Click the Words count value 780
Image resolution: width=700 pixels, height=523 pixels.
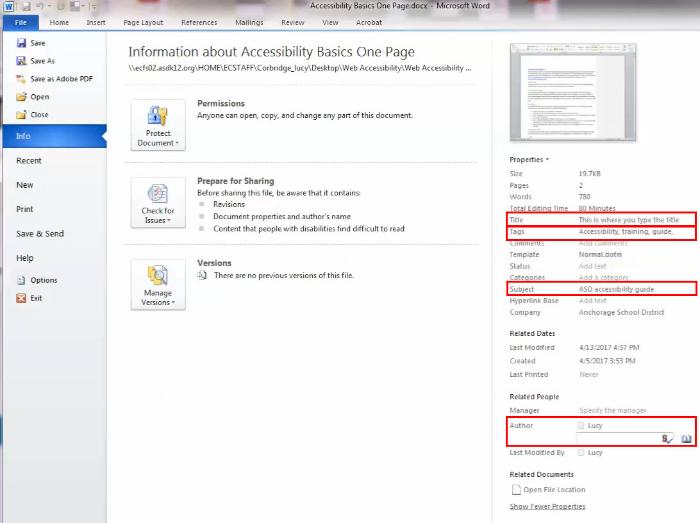584,197
